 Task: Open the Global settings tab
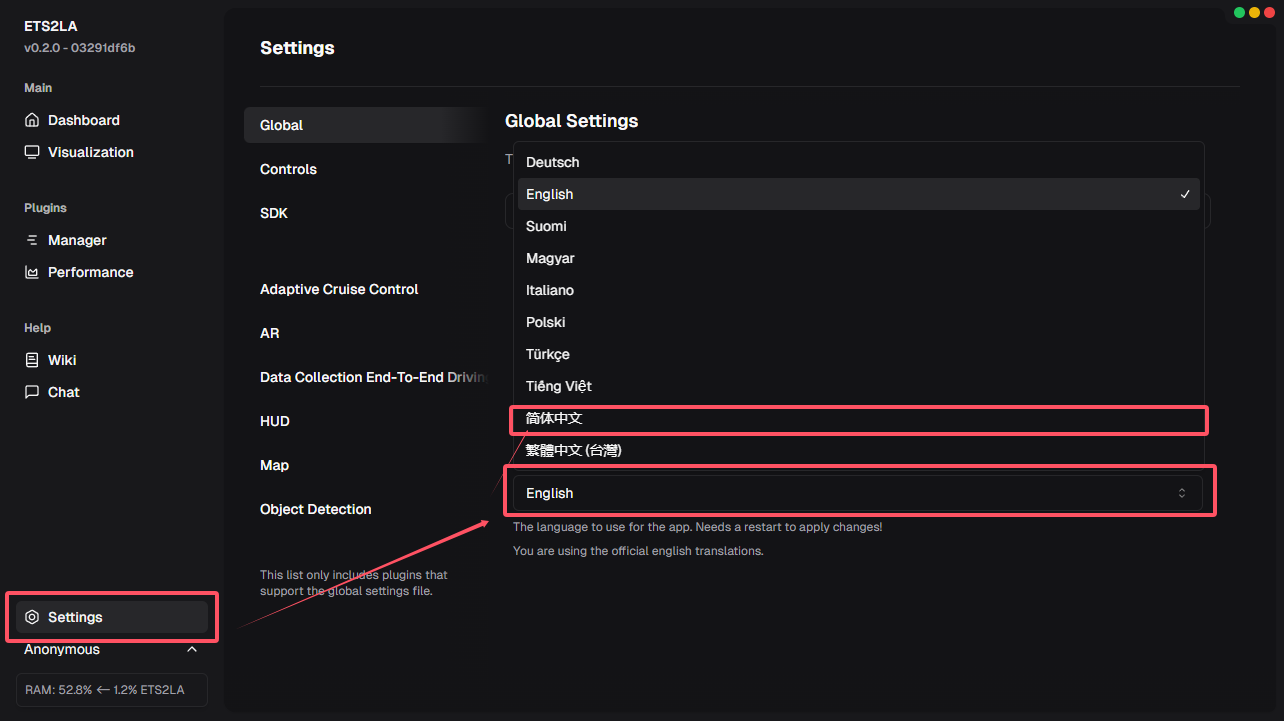(x=366, y=125)
